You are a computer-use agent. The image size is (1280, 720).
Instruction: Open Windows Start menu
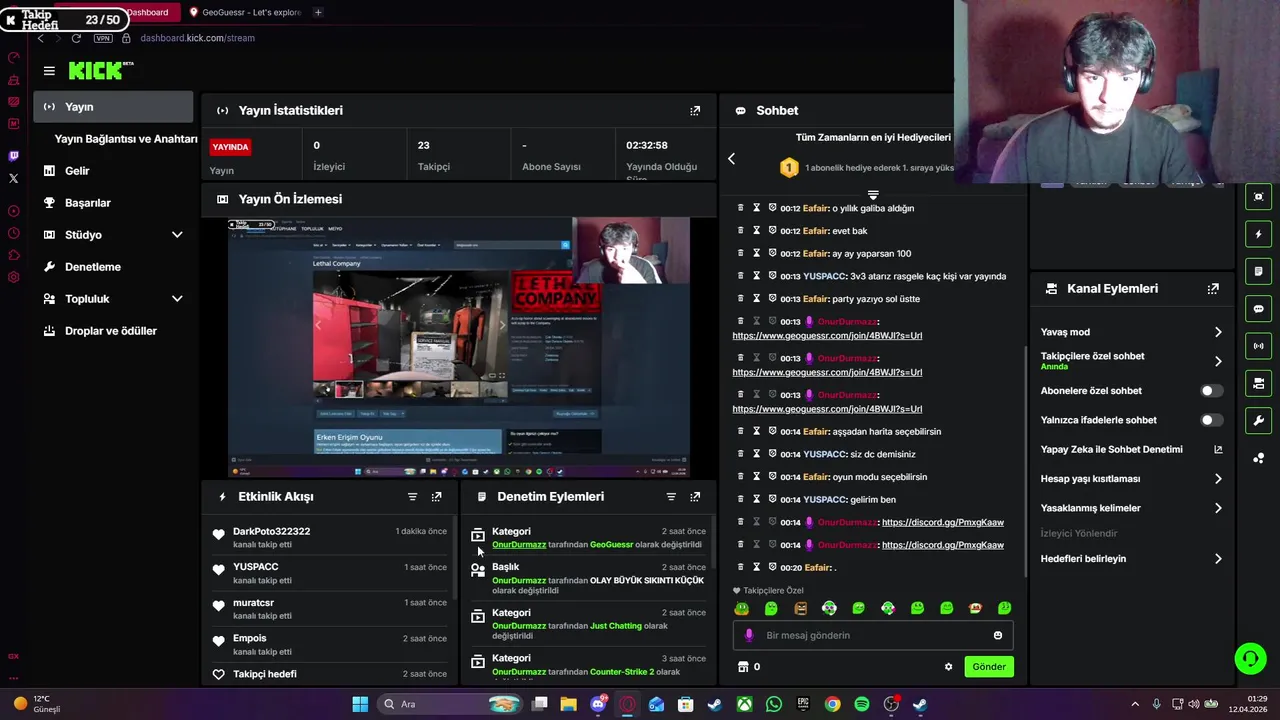click(360, 704)
